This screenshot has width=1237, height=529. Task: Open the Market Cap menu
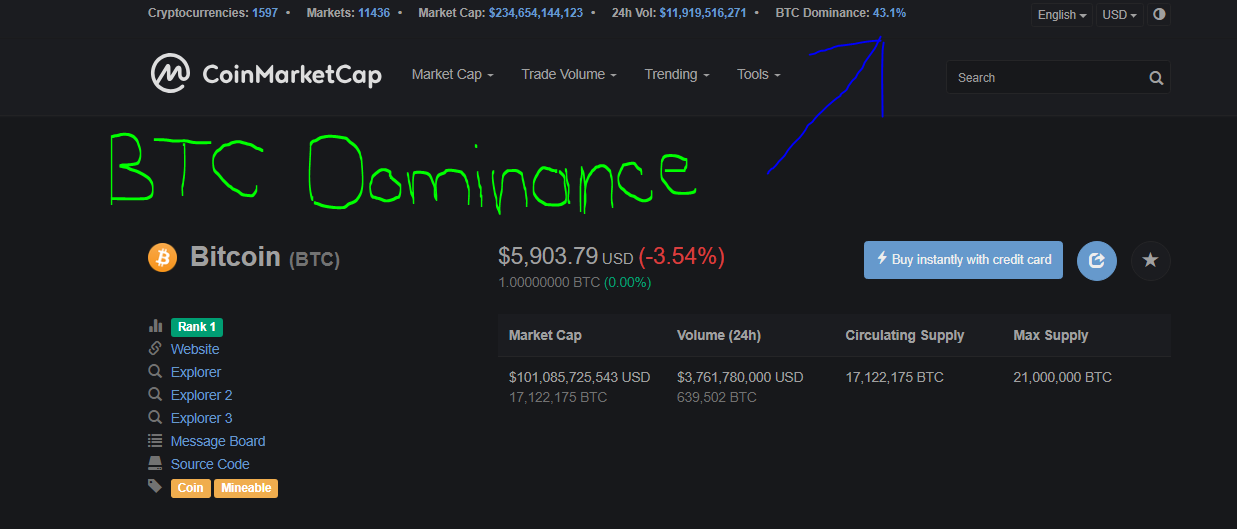pyautogui.click(x=452, y=74)
